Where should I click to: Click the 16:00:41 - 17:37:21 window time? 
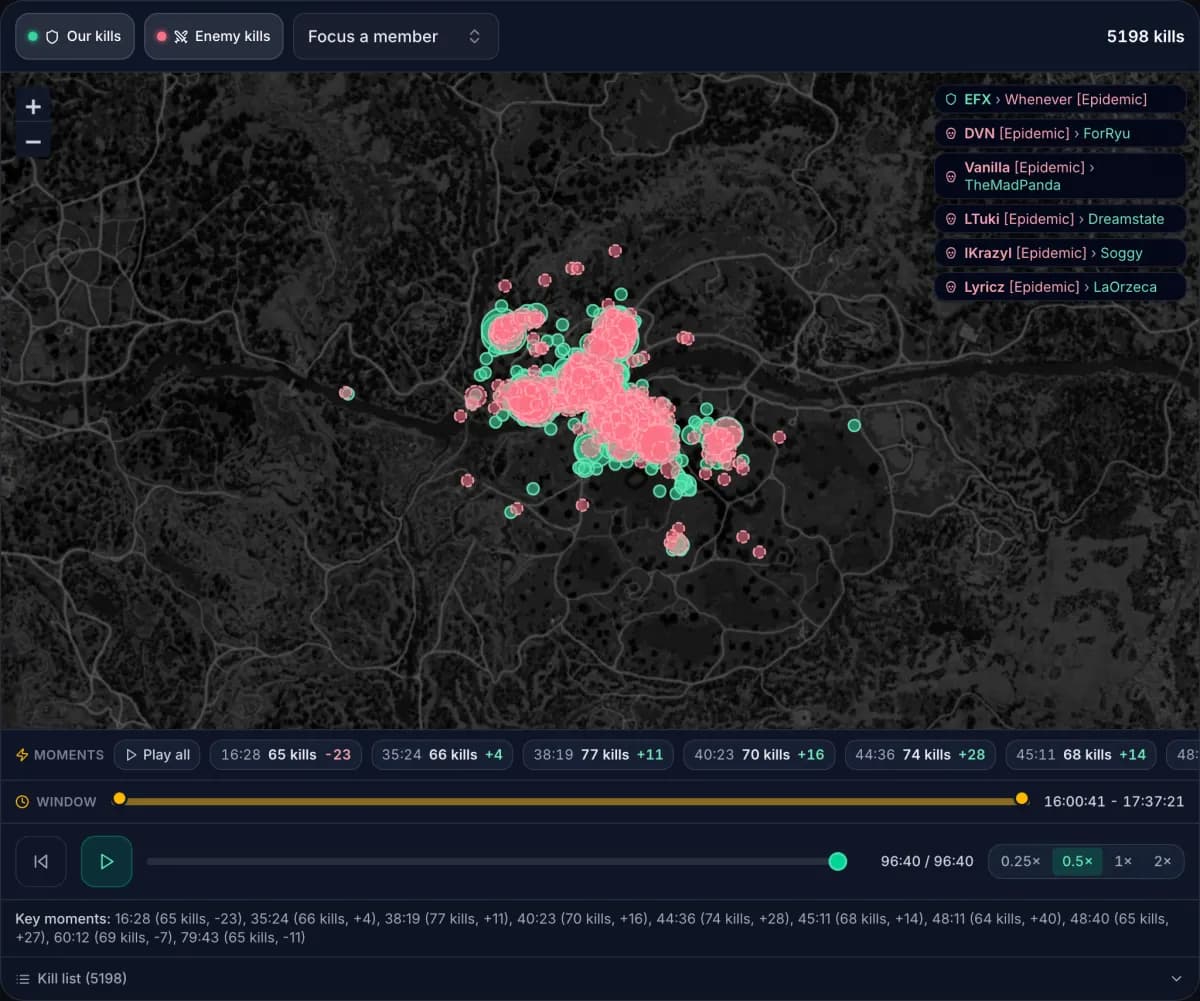(1114, 801)
